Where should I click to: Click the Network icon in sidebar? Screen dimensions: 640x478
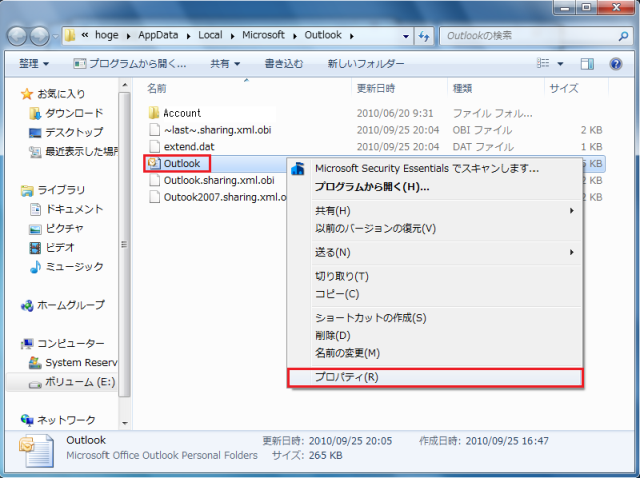point(27,420)
